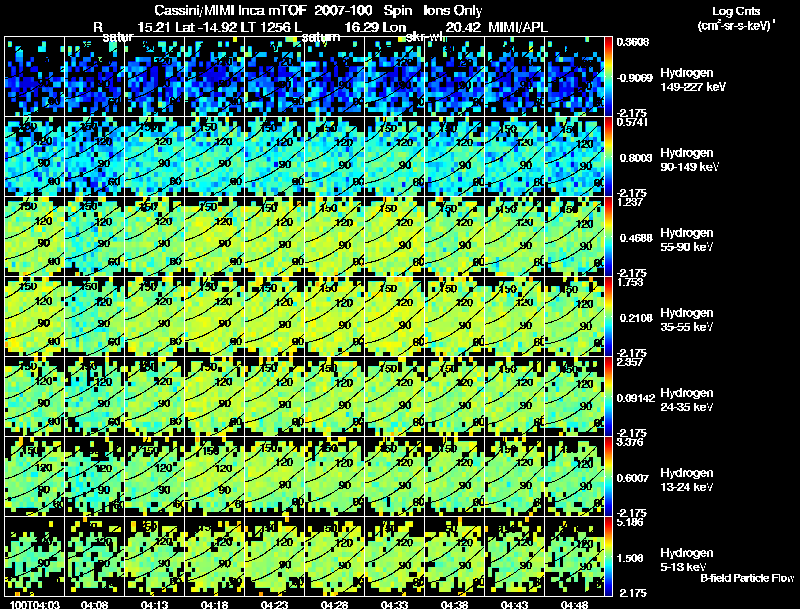Click the 04:43 time label
The height and width of the screenshot is (609, 800).
coord(514,604)
